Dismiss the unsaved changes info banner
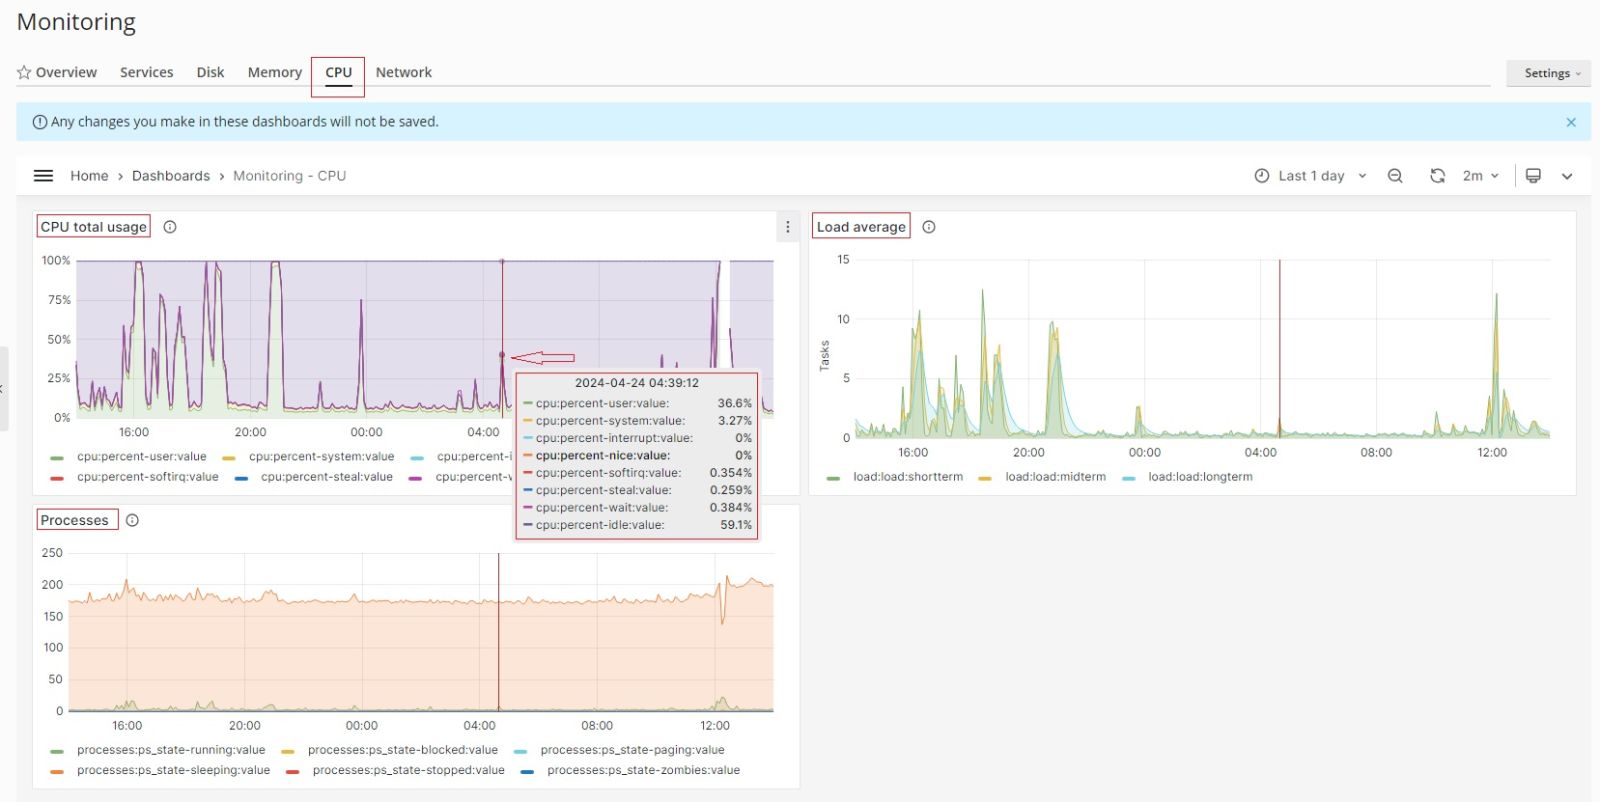The height and width of the screenshot is (802, 1600). pyautogui.click(x=1571, y=122)
